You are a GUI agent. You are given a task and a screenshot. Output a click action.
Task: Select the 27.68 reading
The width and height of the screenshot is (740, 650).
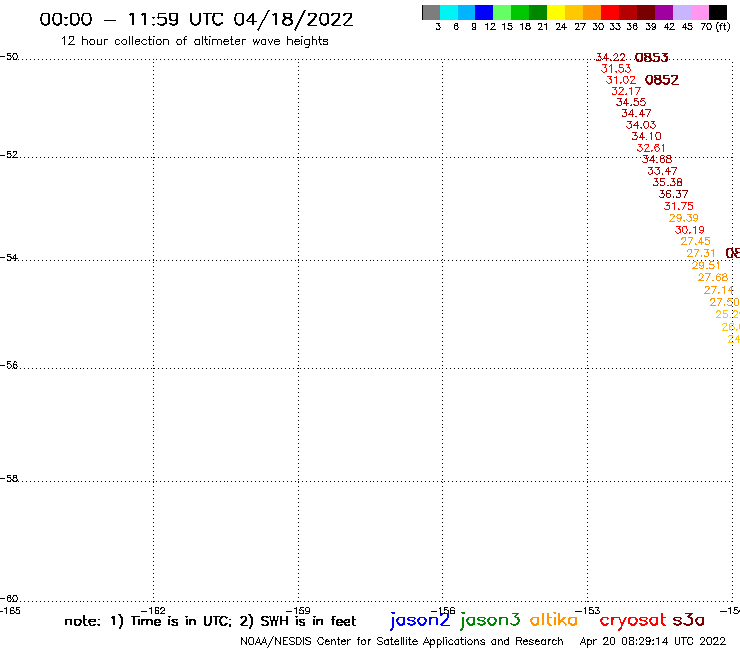point(713,278)
